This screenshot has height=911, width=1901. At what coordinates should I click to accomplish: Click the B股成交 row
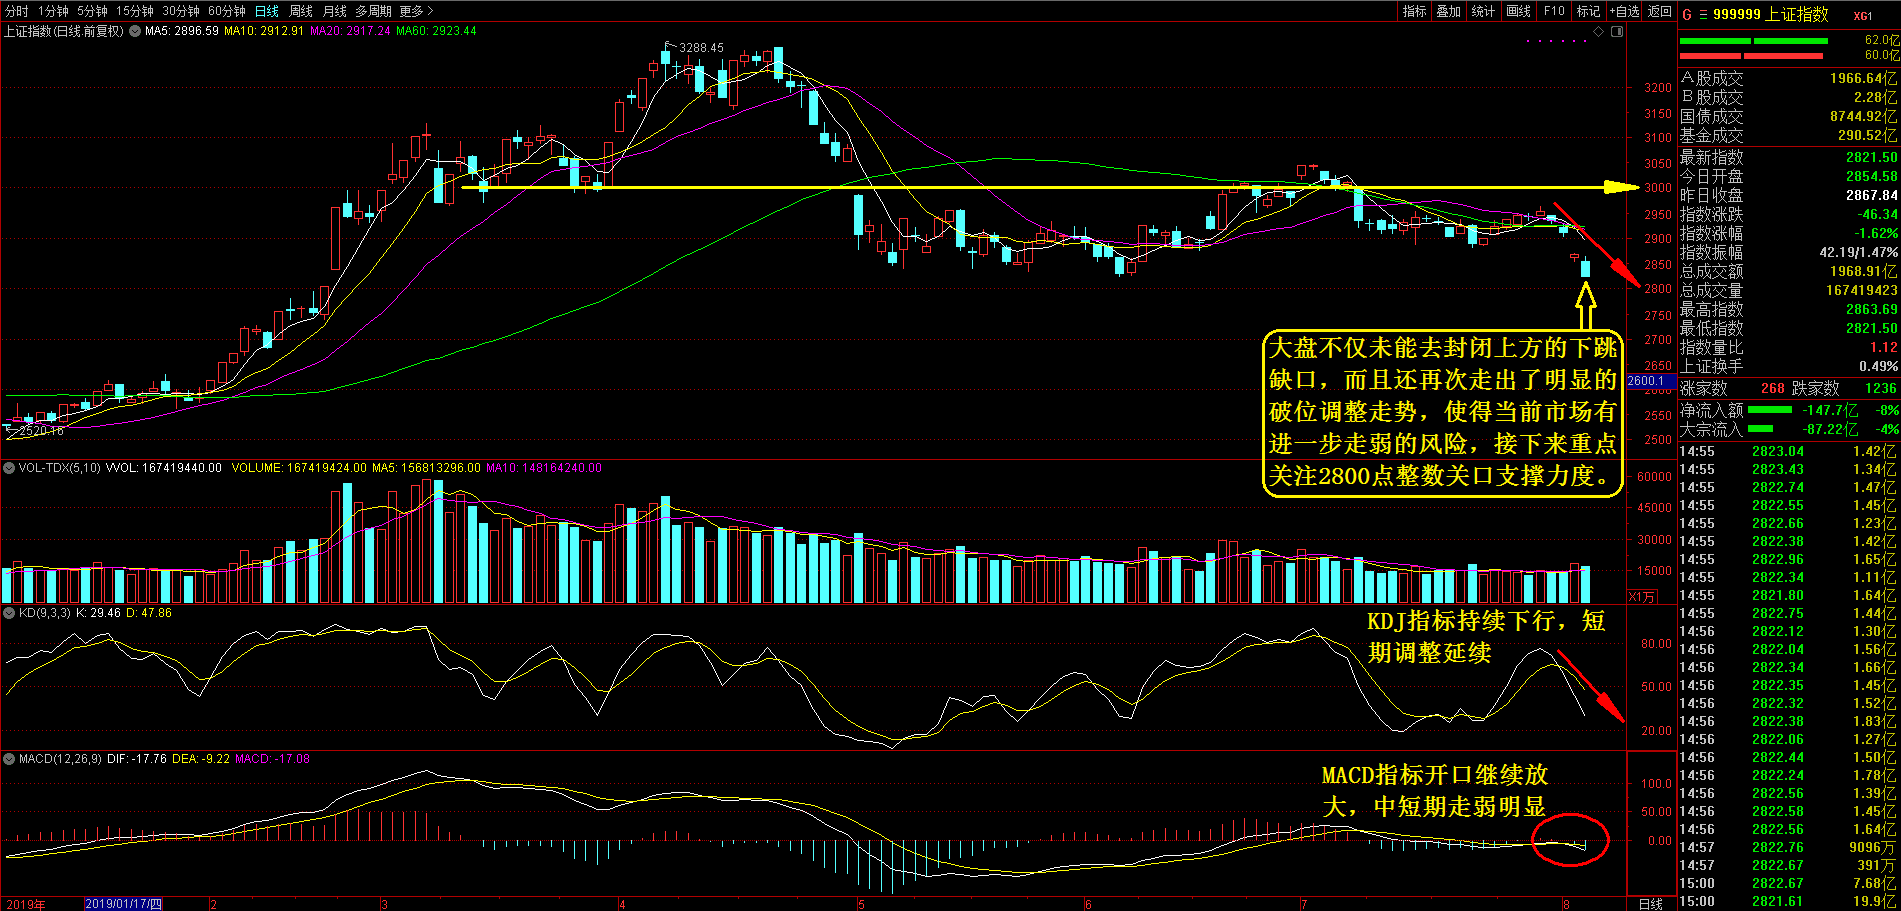[x=1789, y=97]
